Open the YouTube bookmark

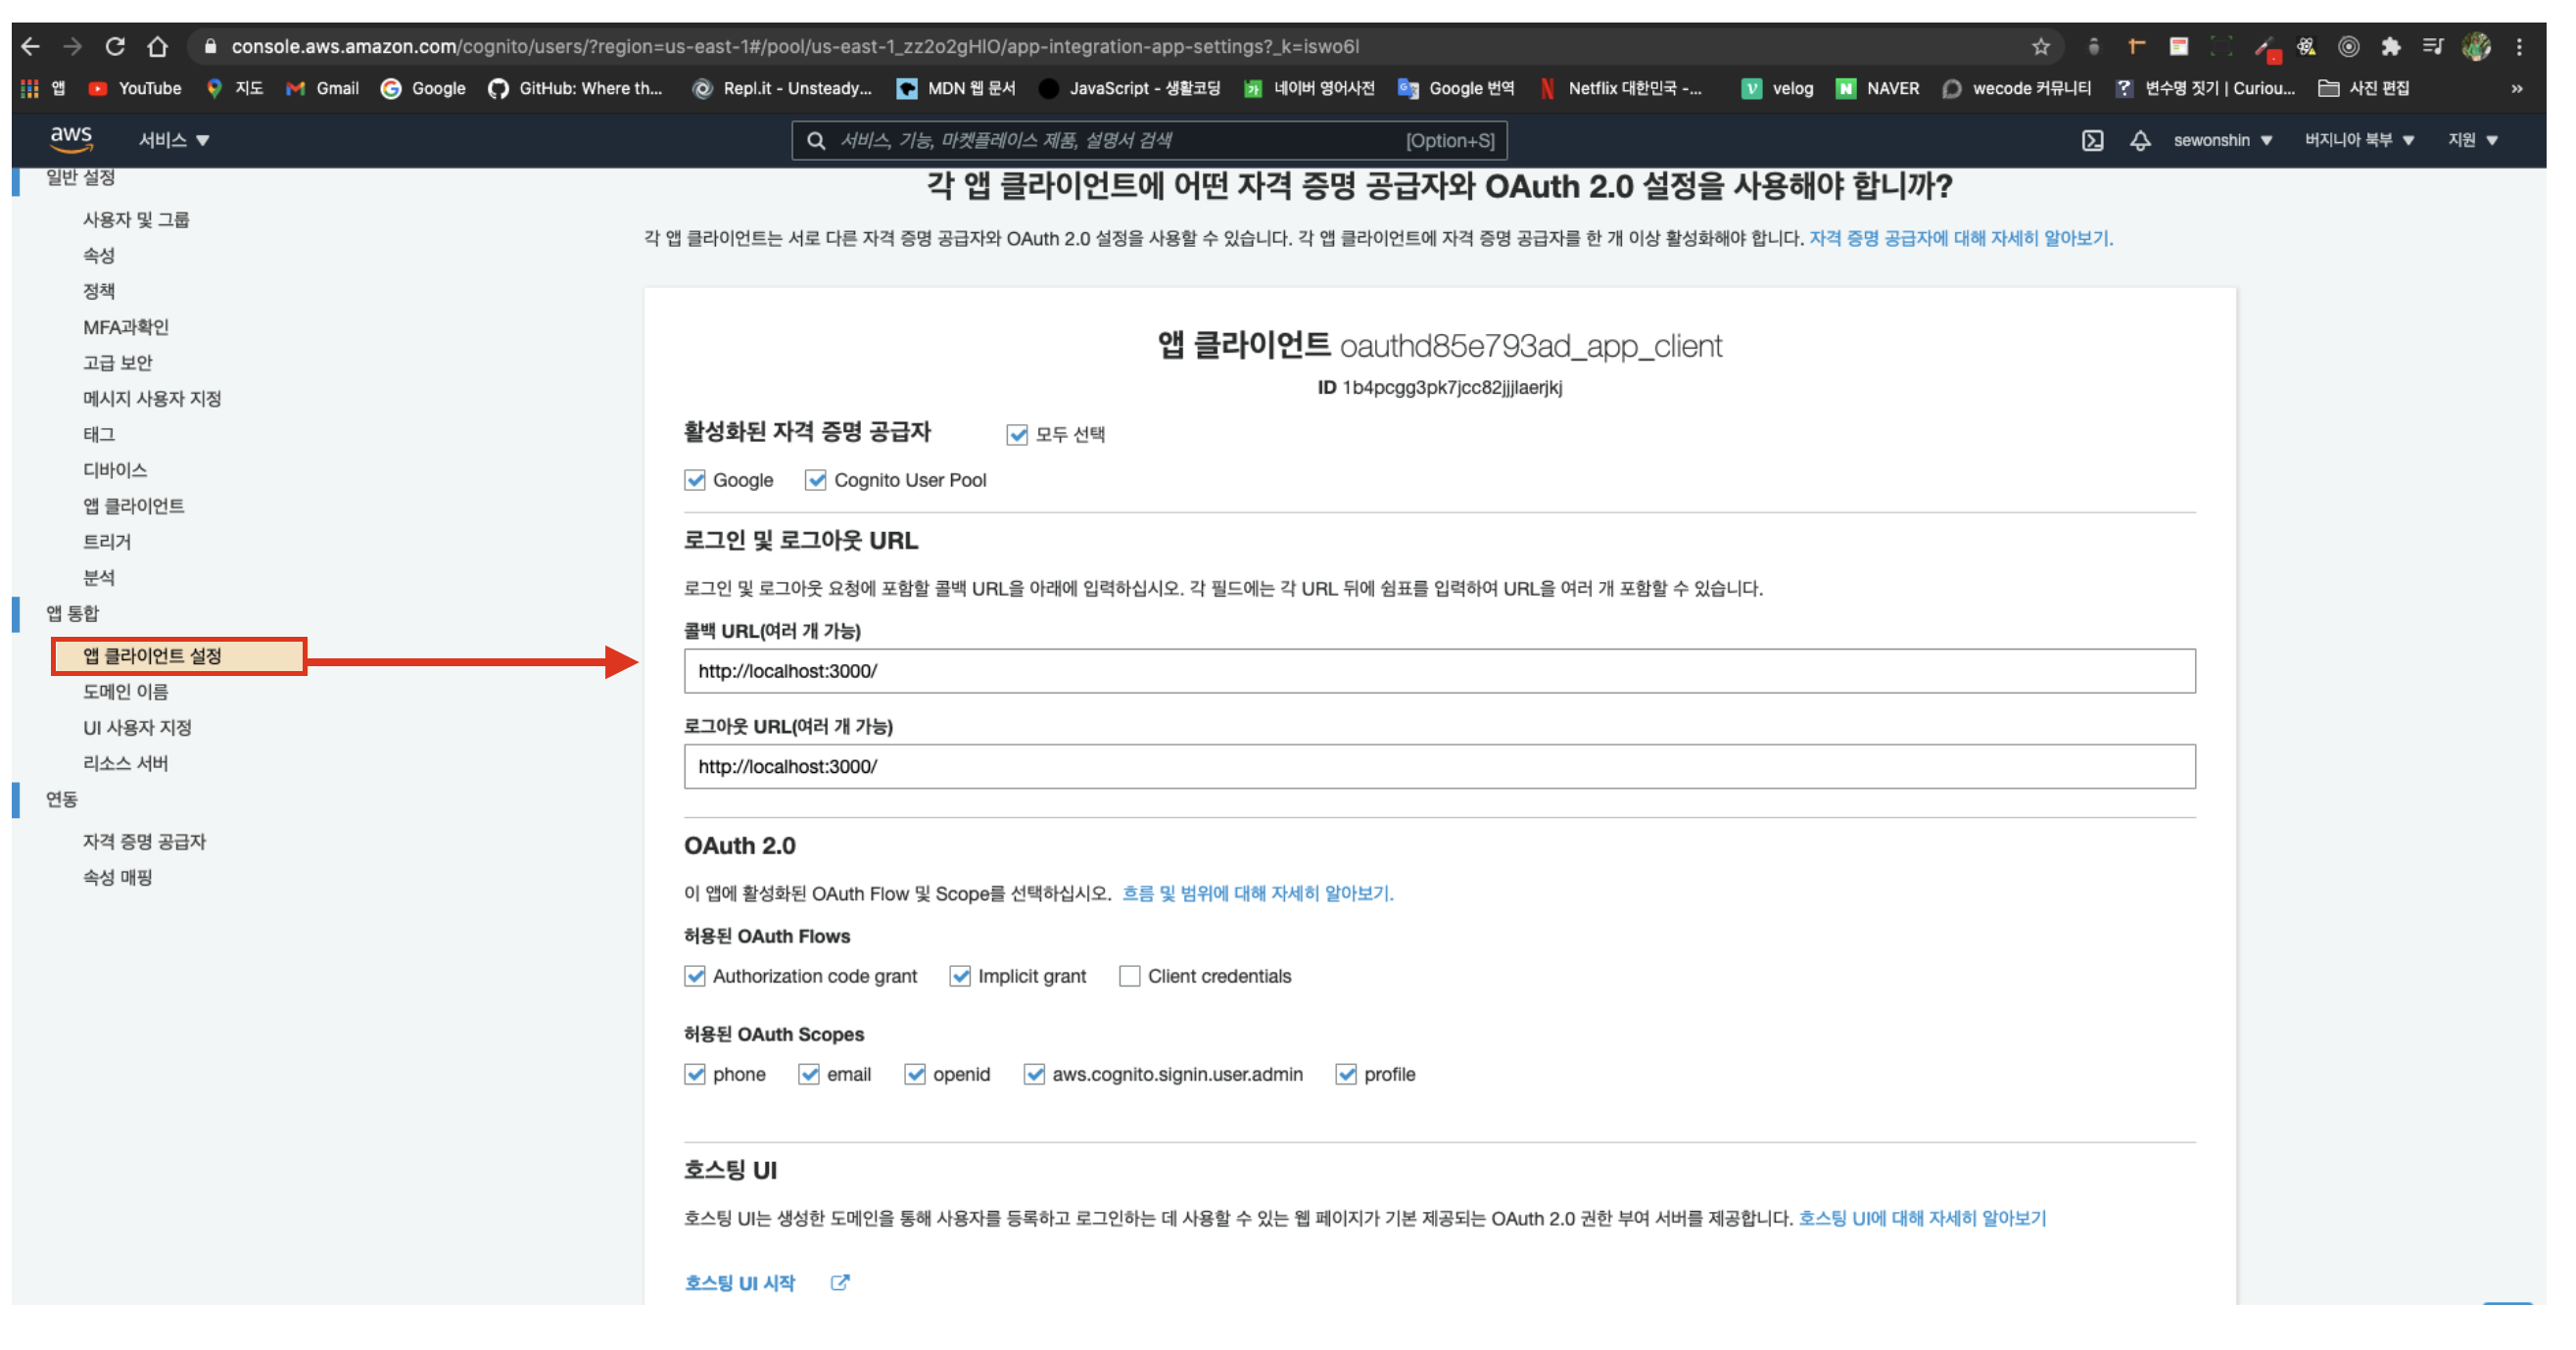pyautogui.click(x=135, y=88)
